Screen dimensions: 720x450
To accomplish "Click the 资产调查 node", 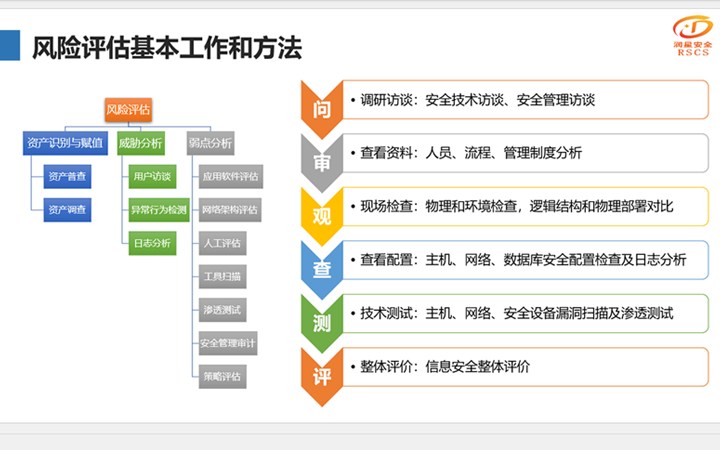I will click(x=68, y=210).
